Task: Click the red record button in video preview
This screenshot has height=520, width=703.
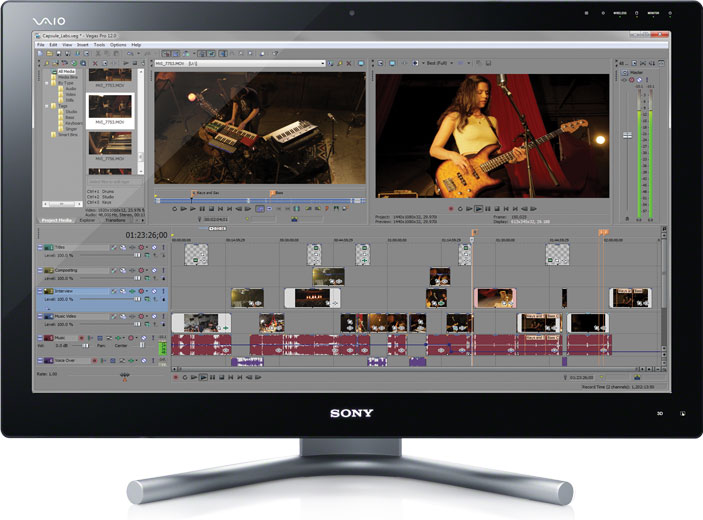Action: (x=451, y=209)
